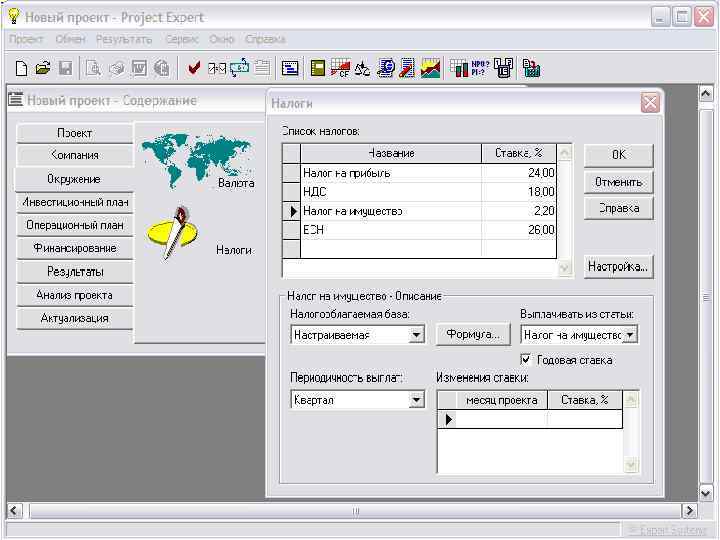
Task: Click the New project toolbar icon
Action: click(21, 68)
